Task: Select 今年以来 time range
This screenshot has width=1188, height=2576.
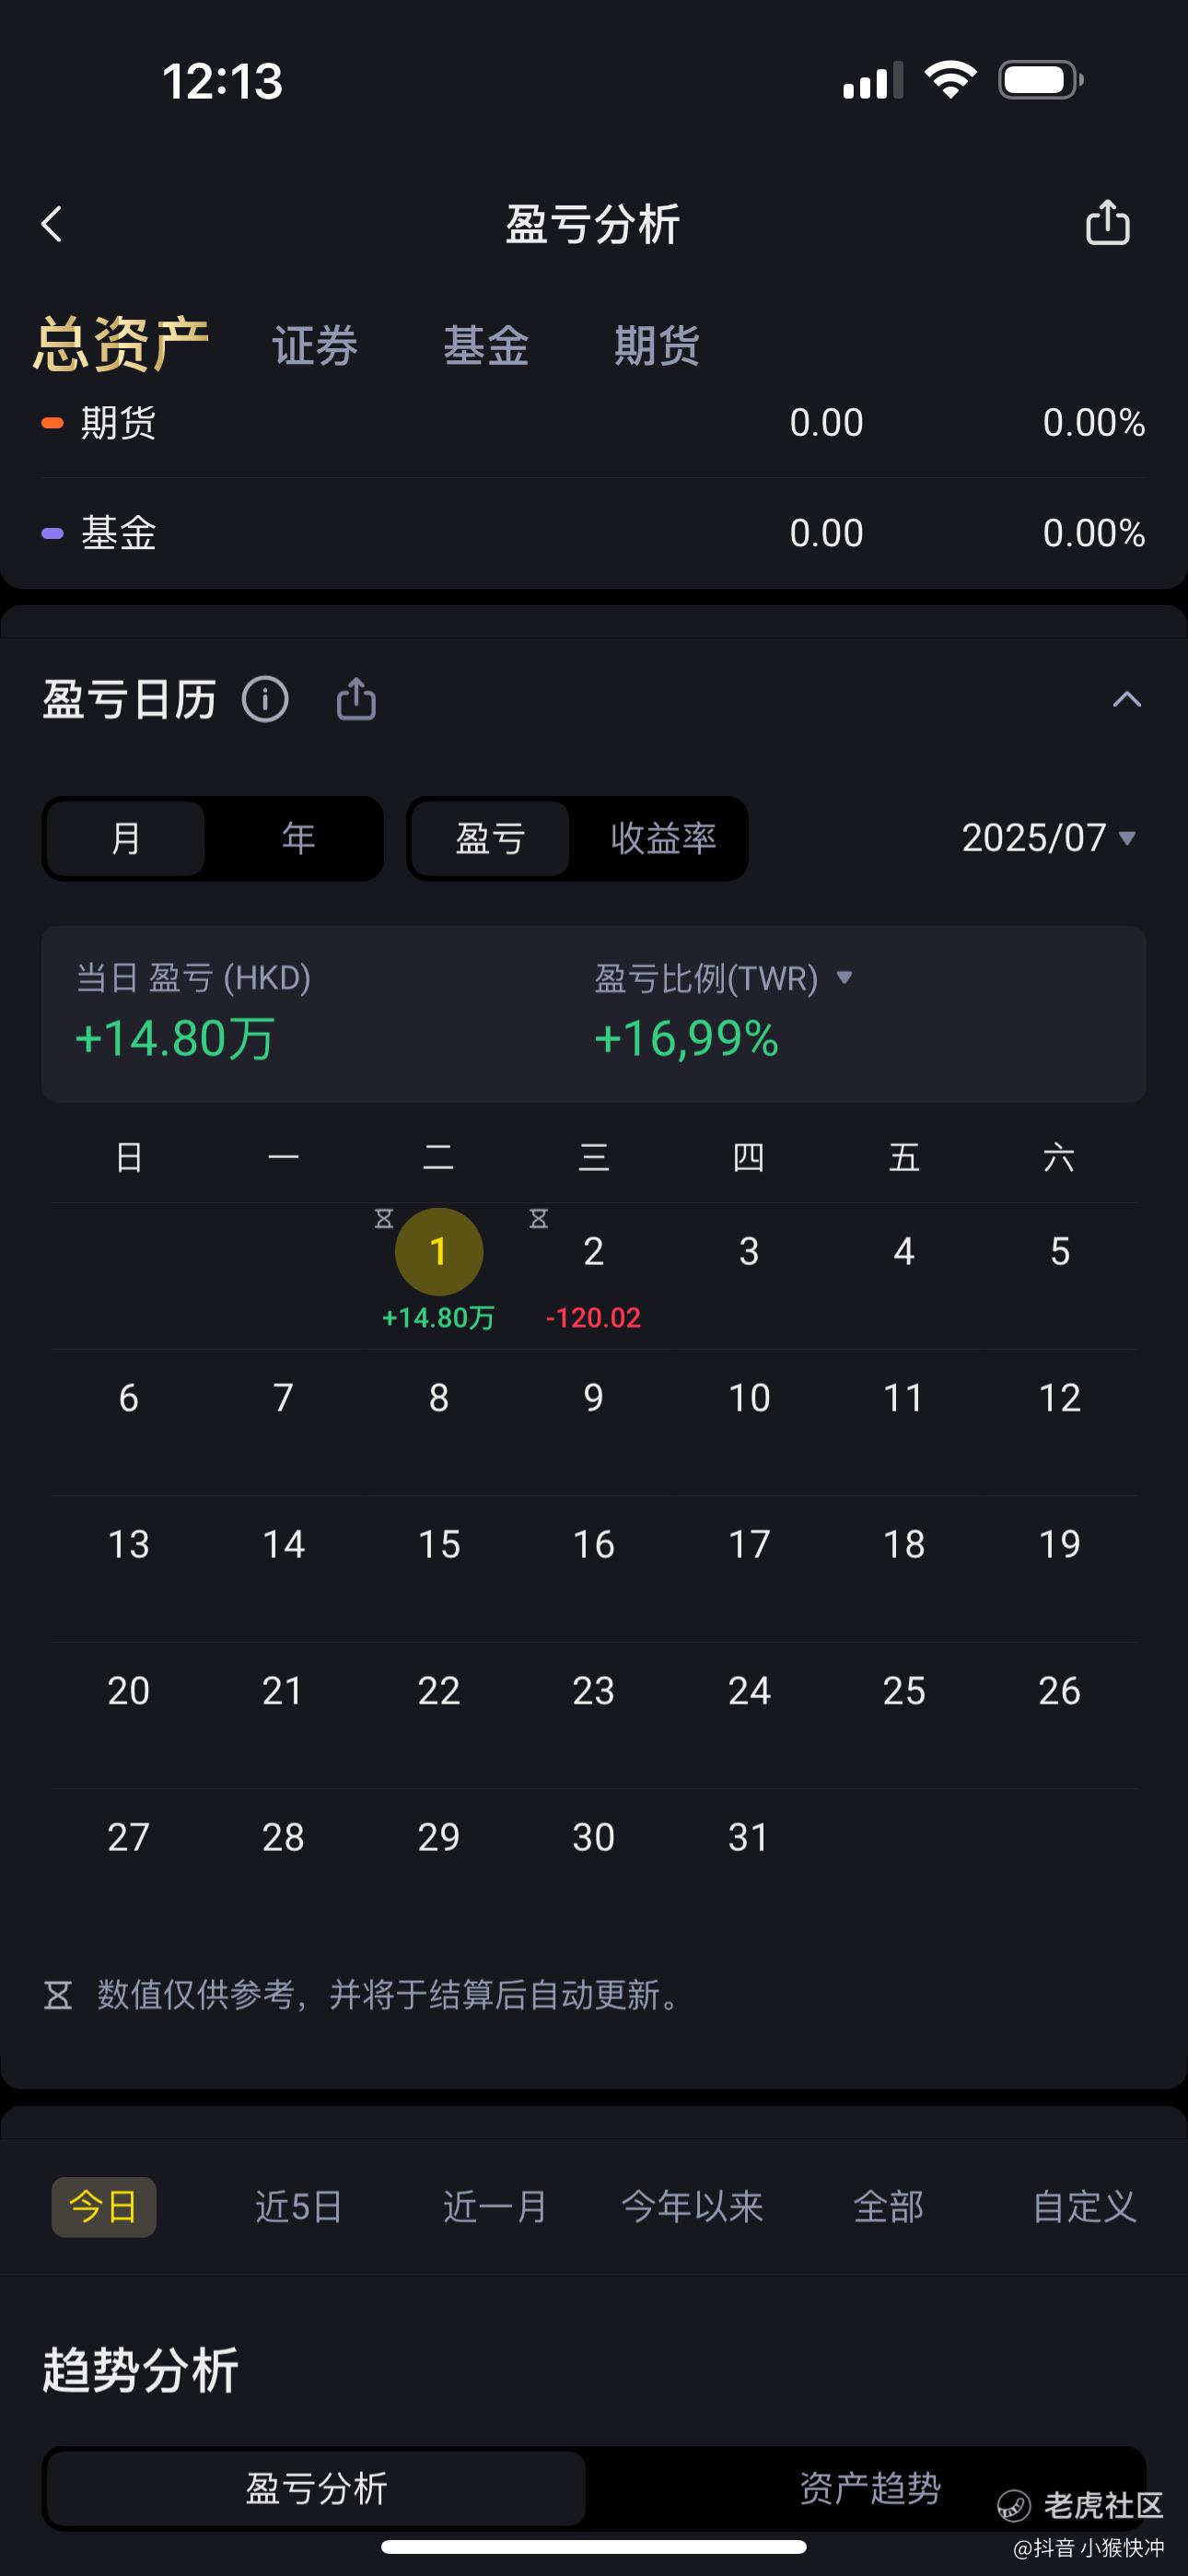Action: pos(692,2206)
